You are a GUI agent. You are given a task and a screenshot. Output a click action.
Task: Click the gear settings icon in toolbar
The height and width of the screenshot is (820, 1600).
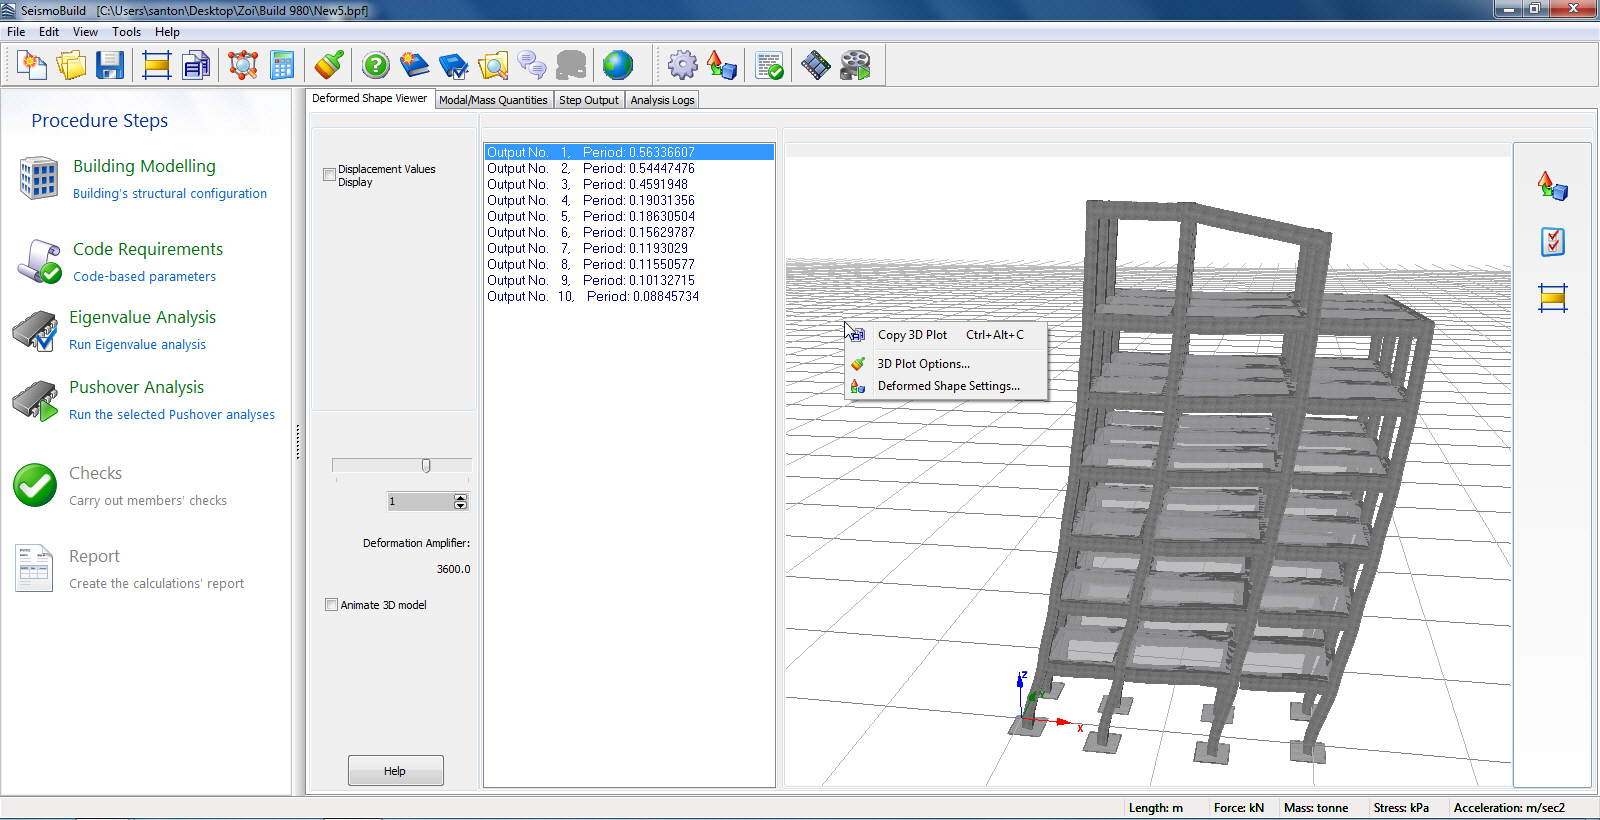tap(683, 66)
